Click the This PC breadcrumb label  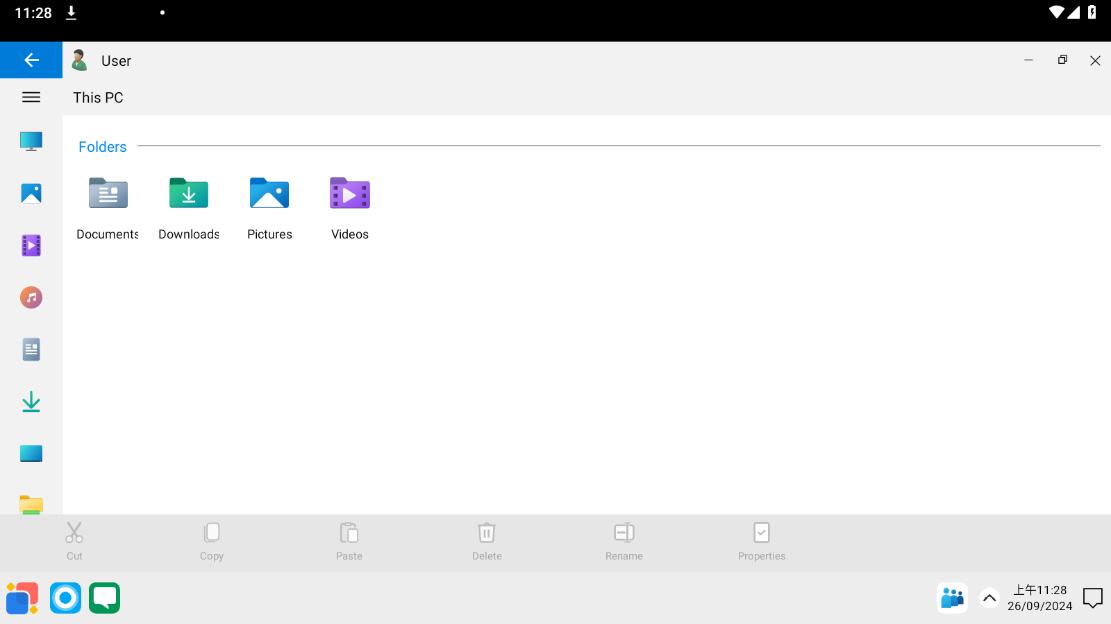[98, 98]
